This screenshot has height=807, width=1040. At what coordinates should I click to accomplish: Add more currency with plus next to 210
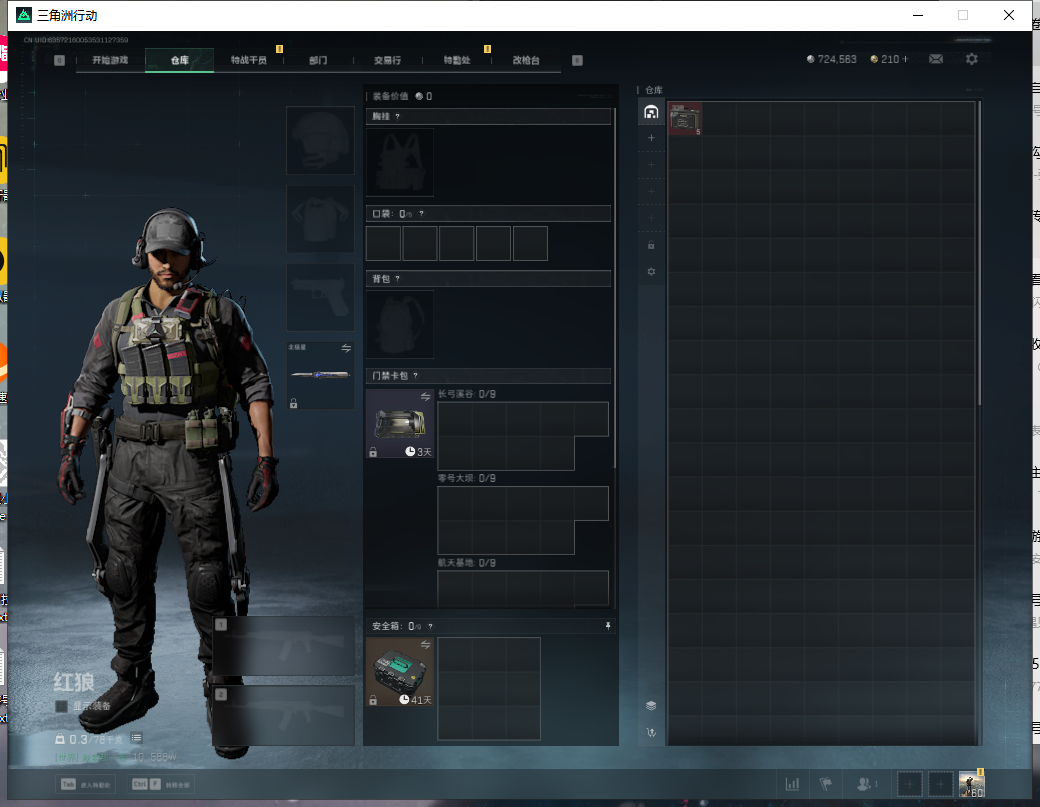coord(905,59)
